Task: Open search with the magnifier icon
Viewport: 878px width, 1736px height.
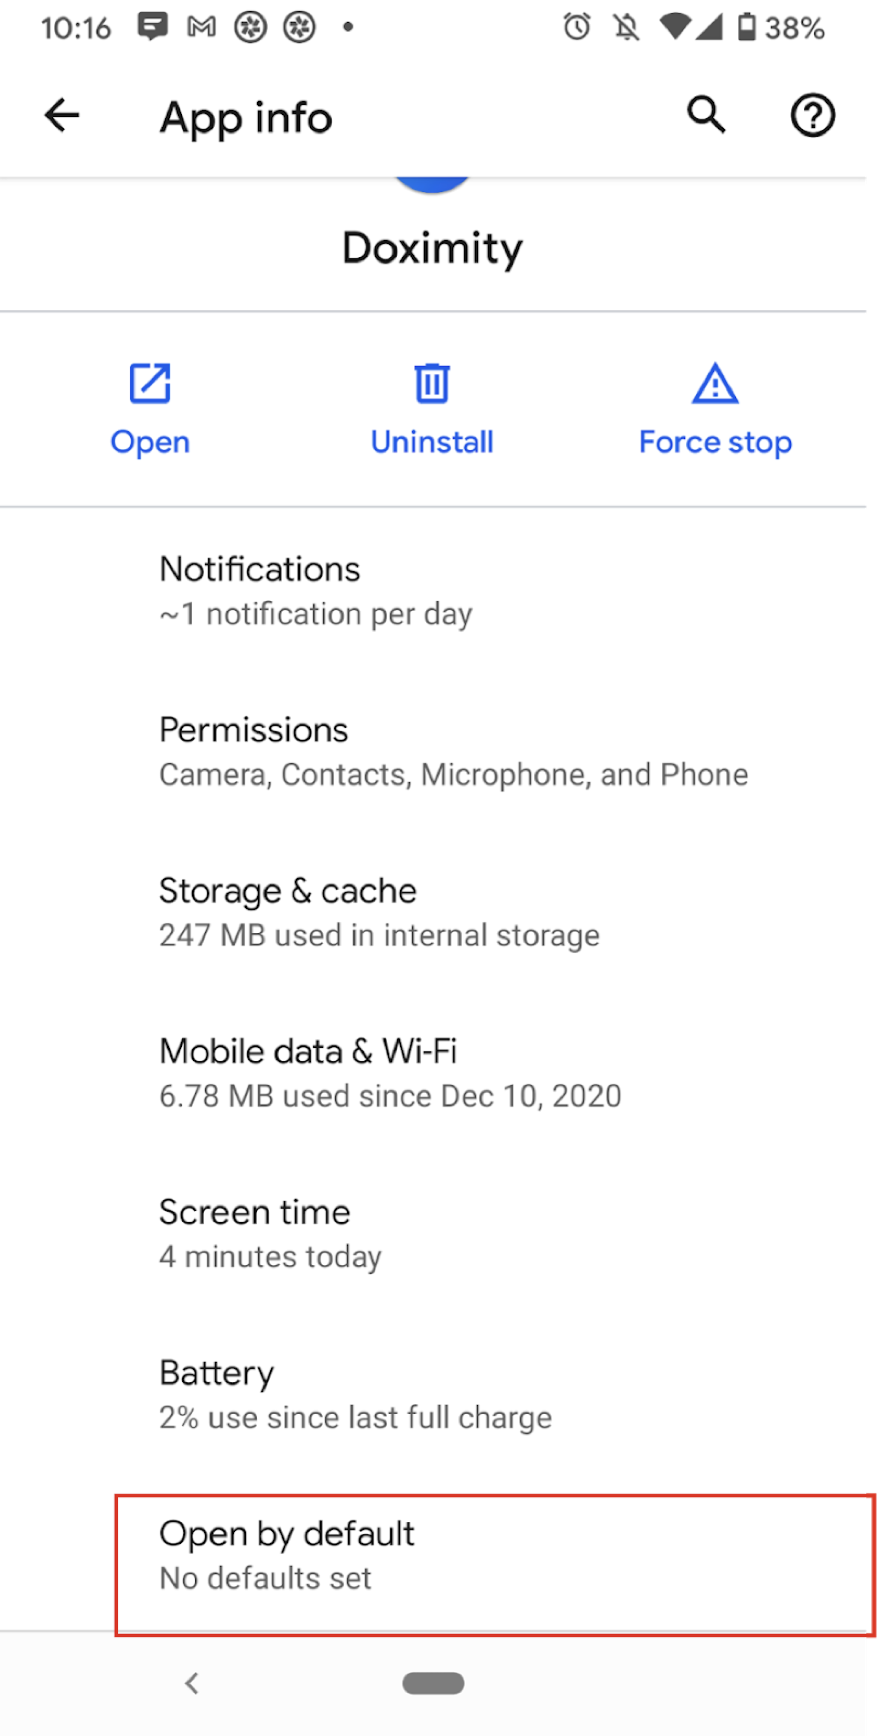Action: click(706, 115)
